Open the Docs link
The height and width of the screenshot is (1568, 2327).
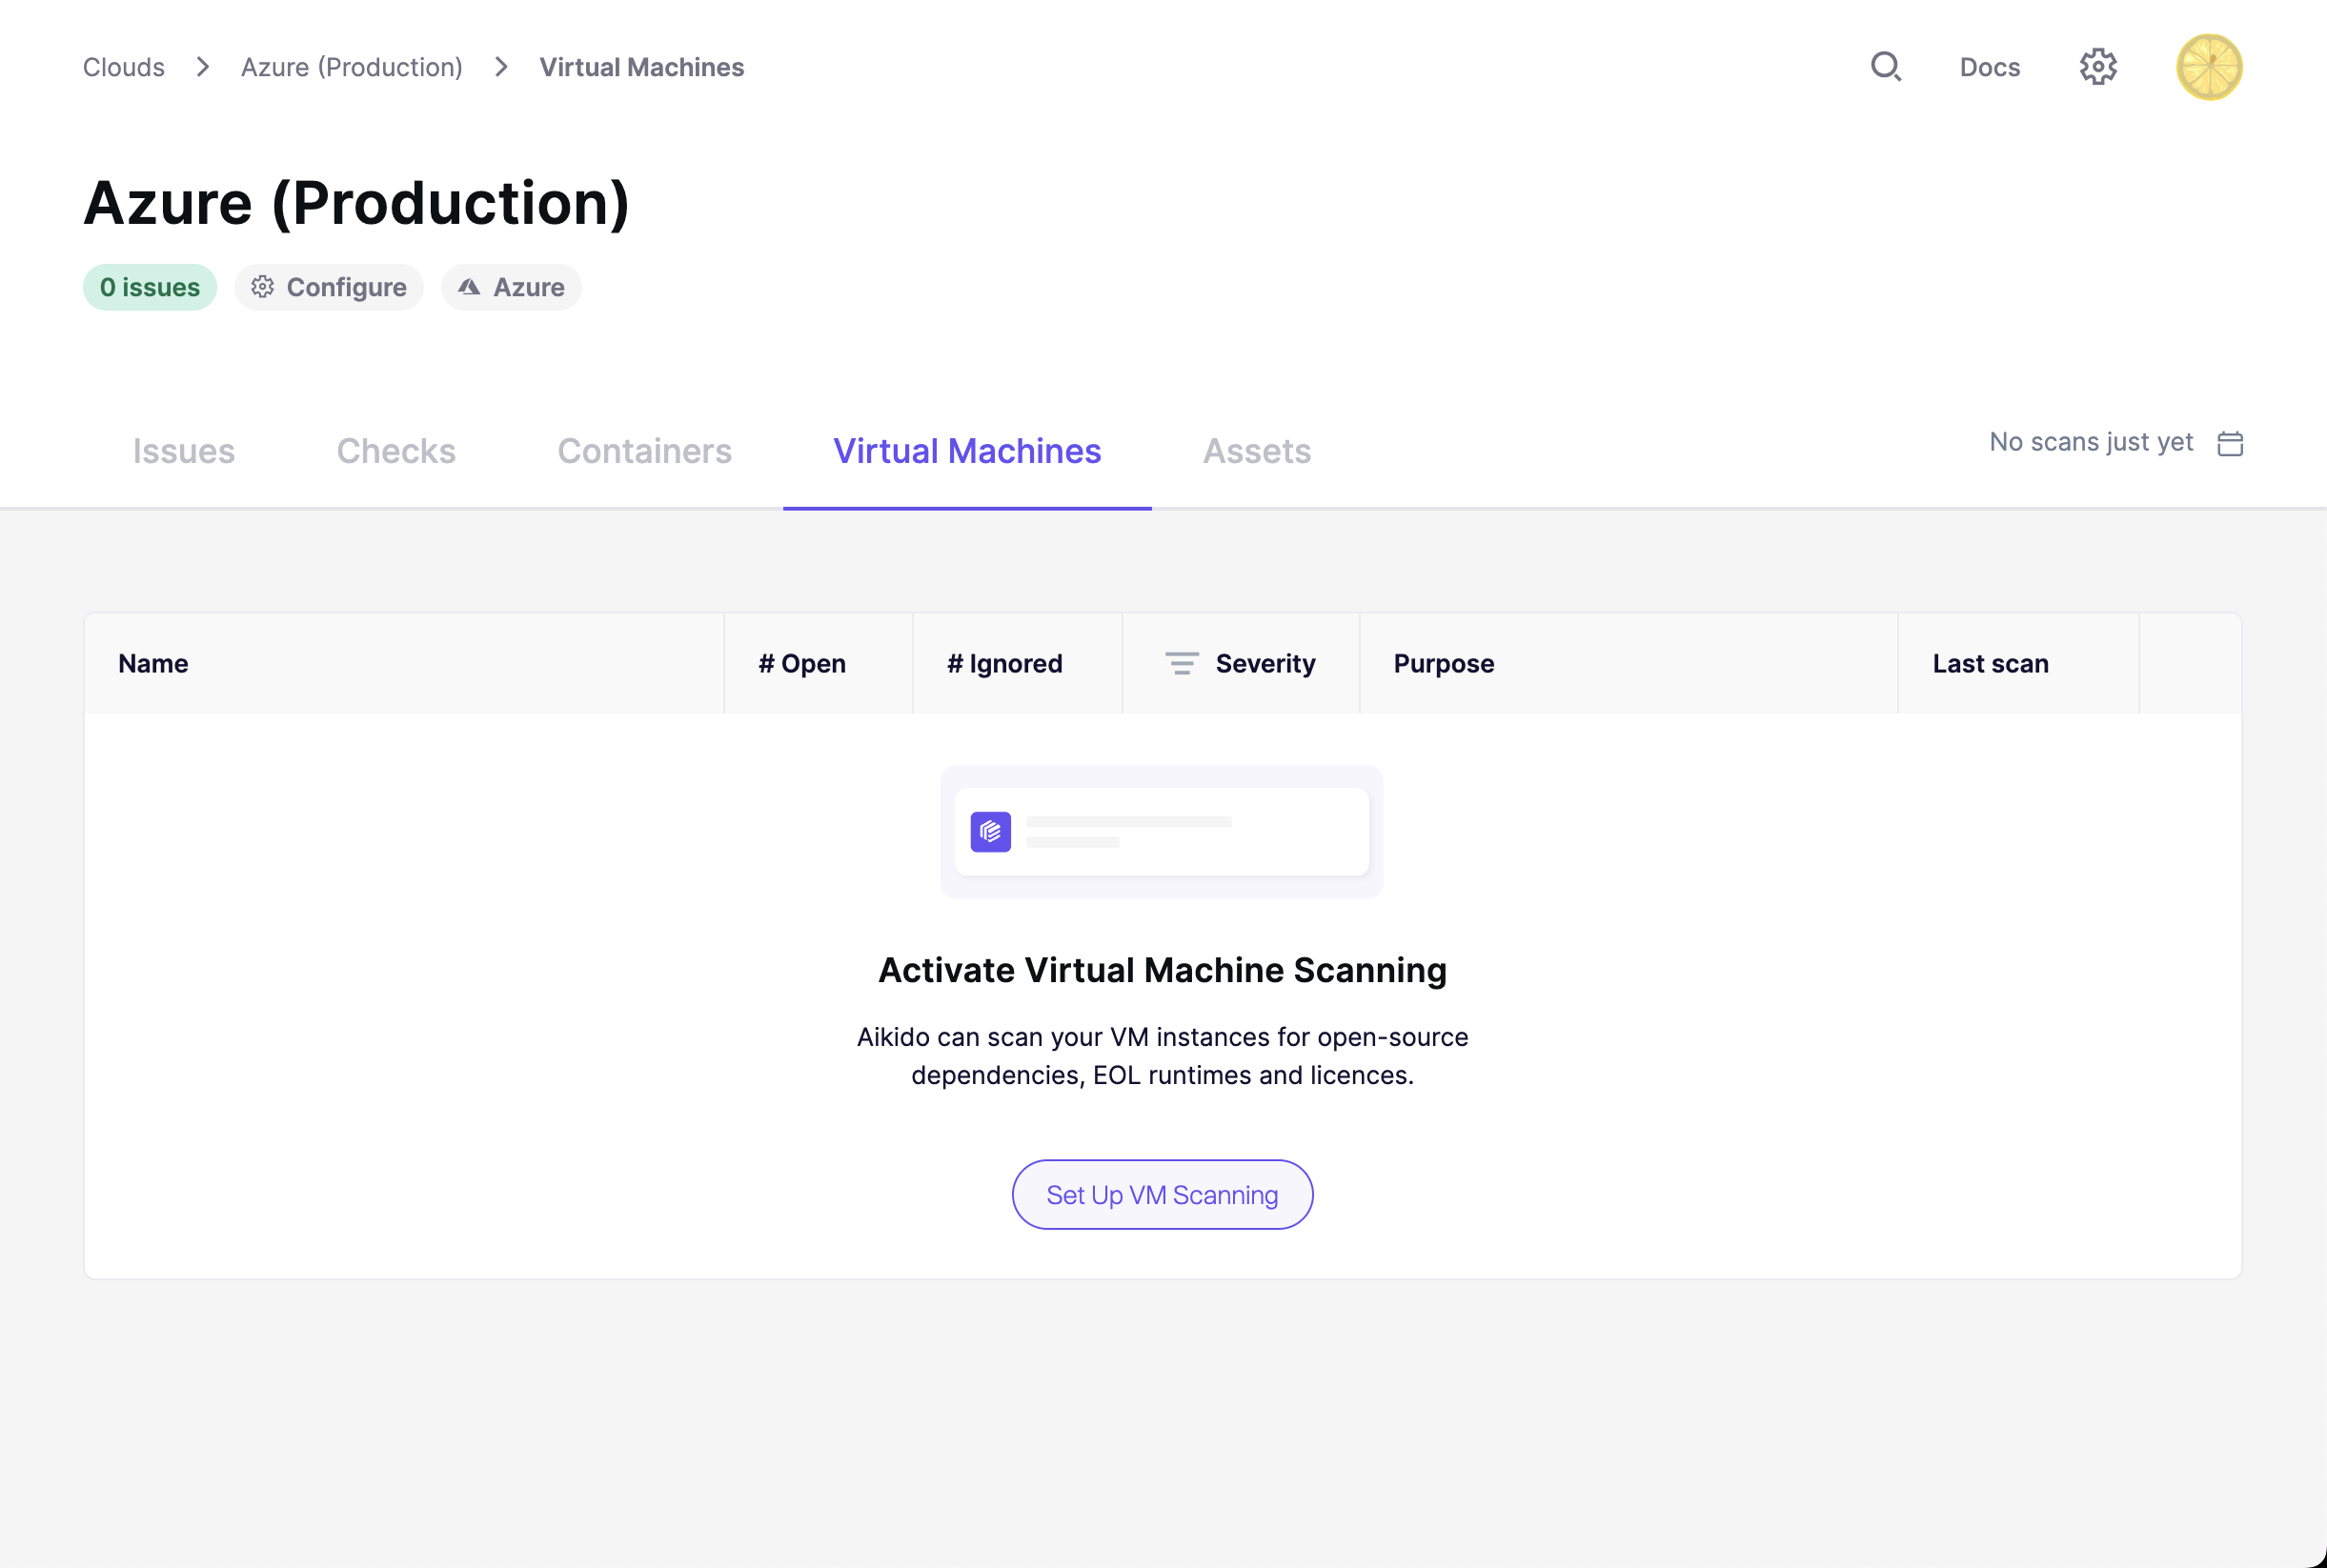(1989, 67)
